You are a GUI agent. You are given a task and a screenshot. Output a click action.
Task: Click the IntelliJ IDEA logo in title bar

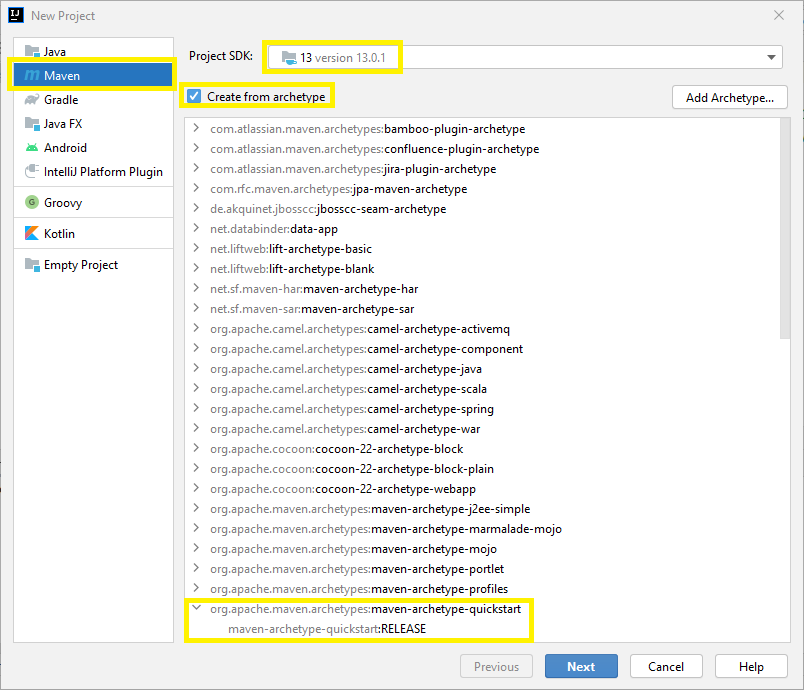(x=16, y=15)
